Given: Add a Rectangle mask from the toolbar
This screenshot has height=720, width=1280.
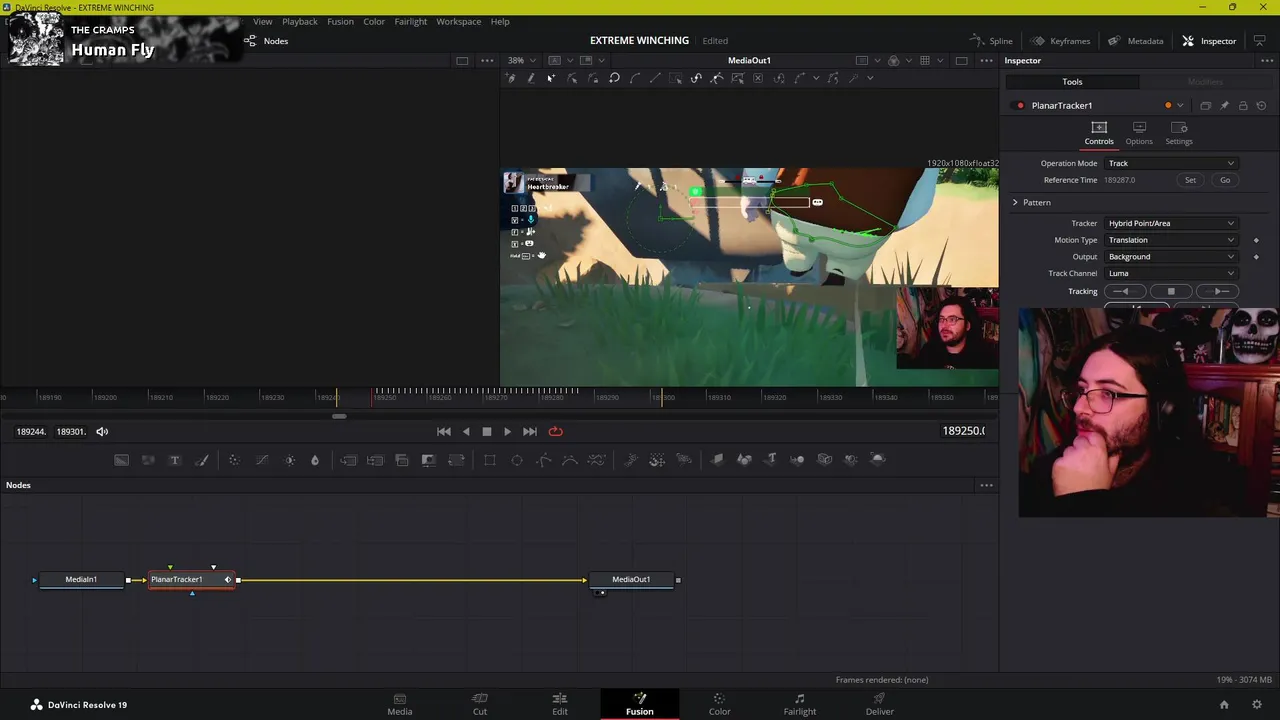Looking at the screenshot, I should [490, 460].
